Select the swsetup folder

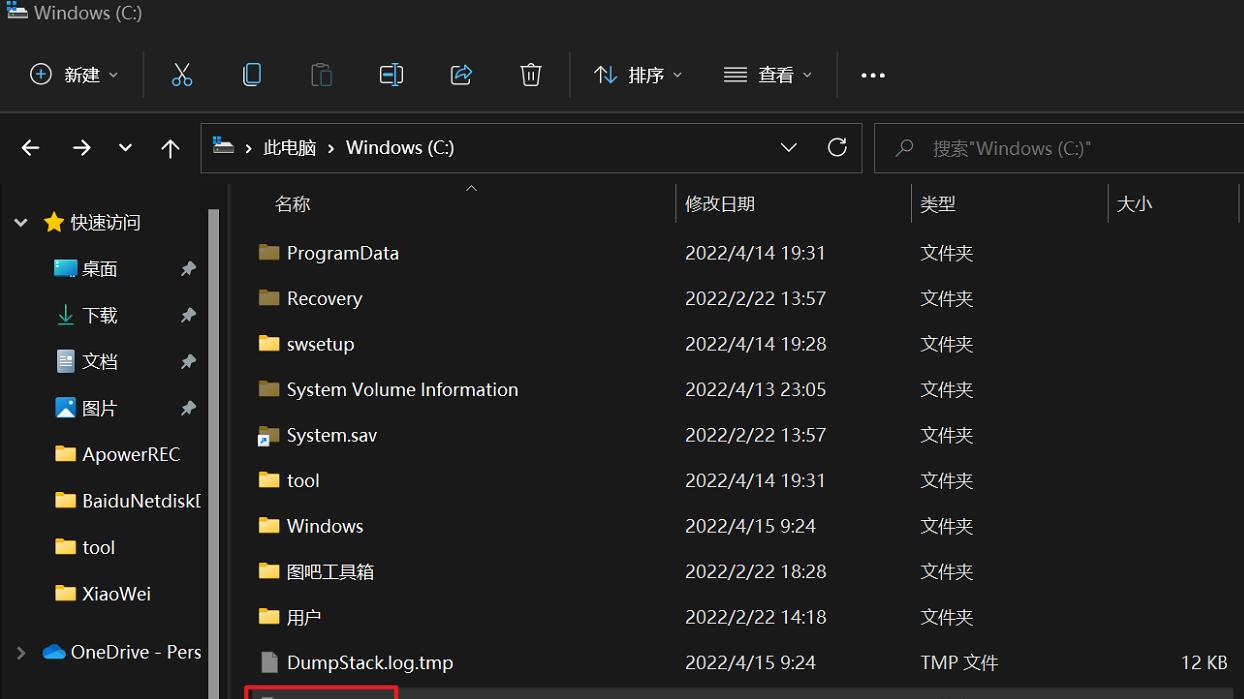pos(320,344)
